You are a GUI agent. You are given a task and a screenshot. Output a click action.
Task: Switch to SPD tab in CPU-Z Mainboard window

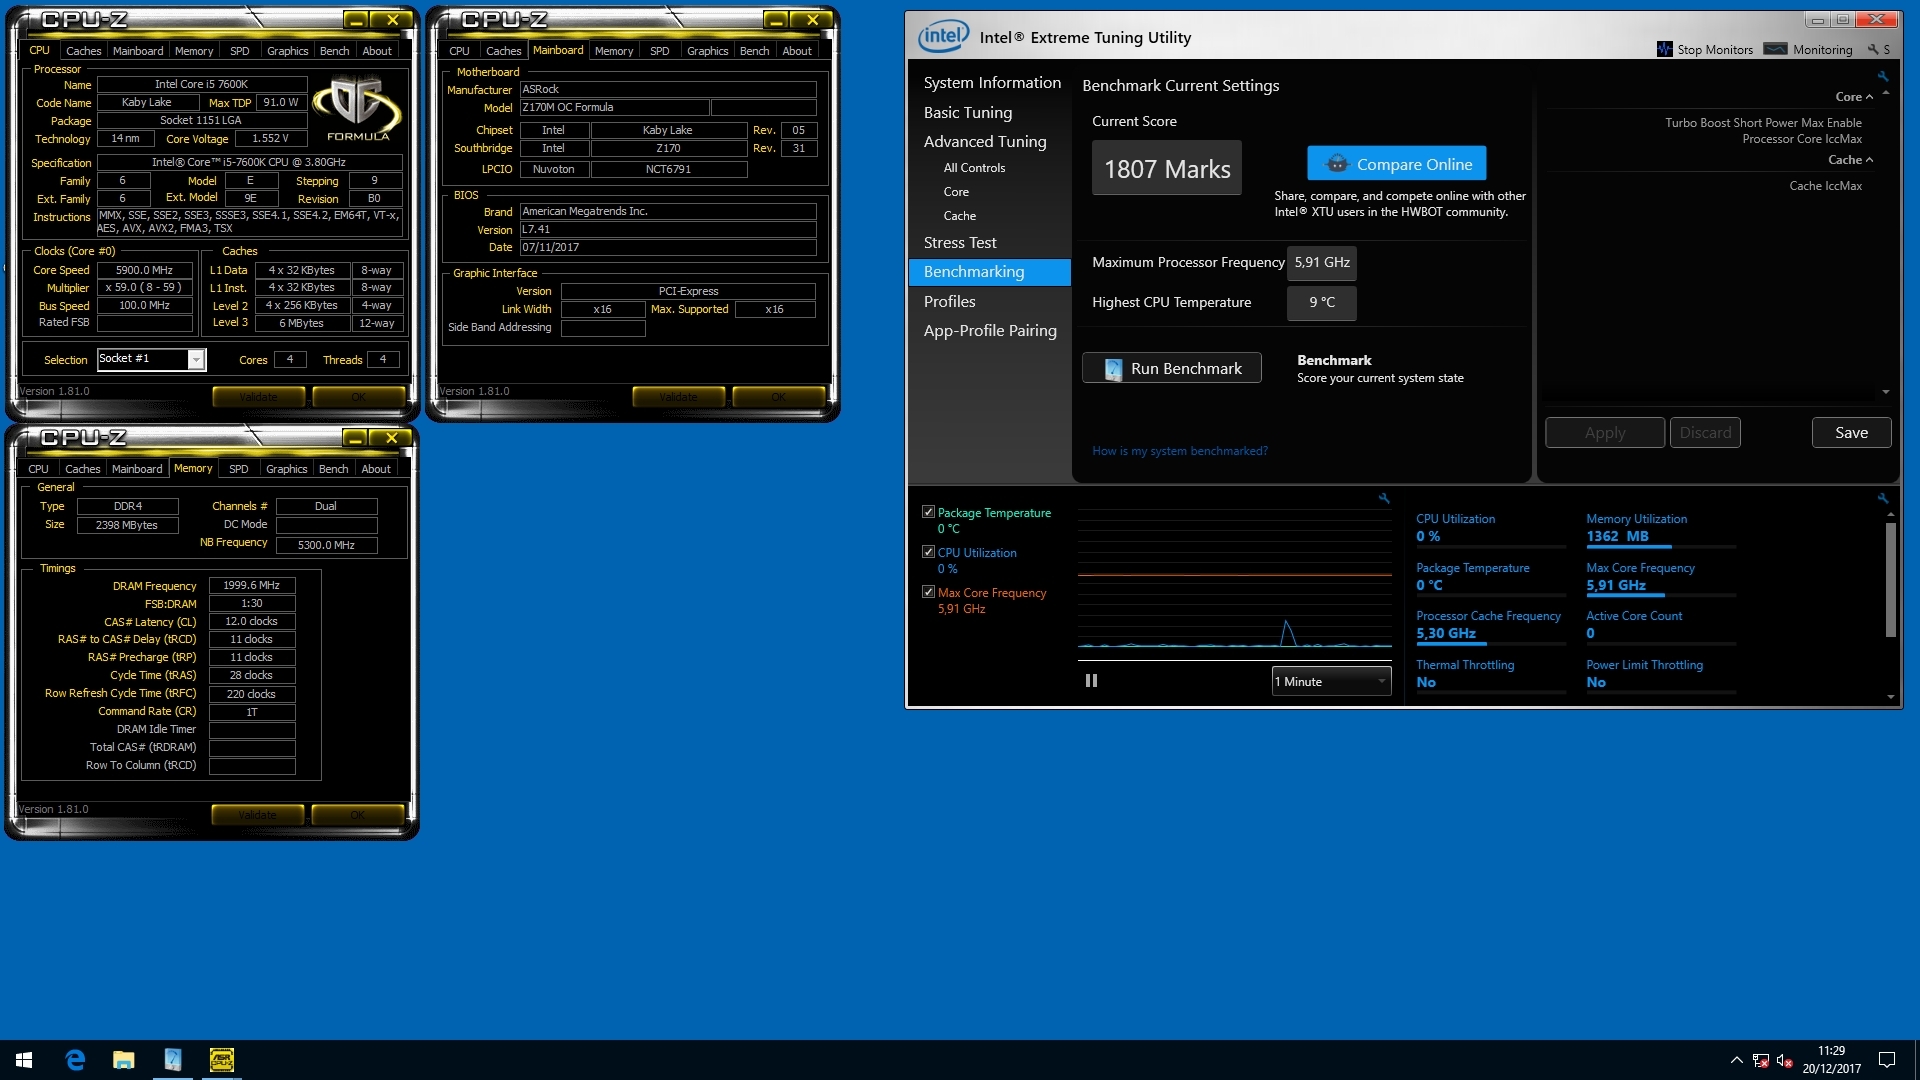[660, 51]
